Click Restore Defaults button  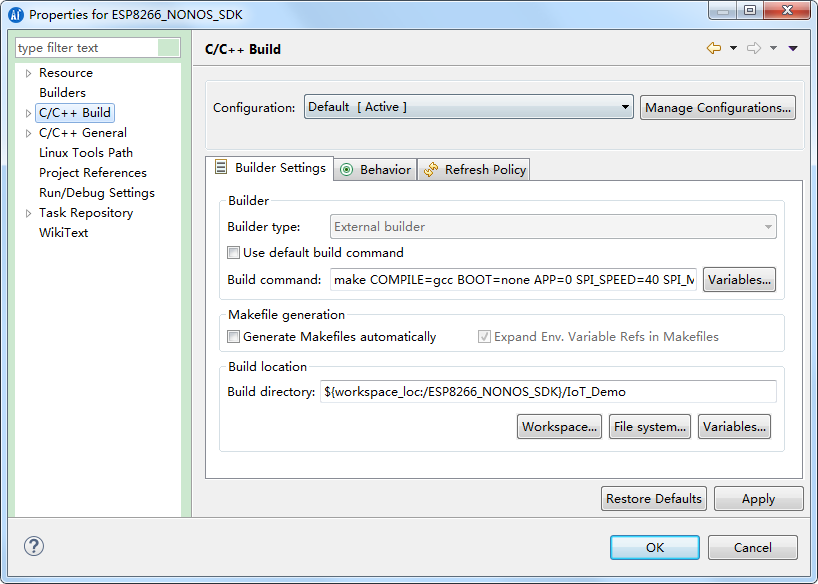coord(654,498)
